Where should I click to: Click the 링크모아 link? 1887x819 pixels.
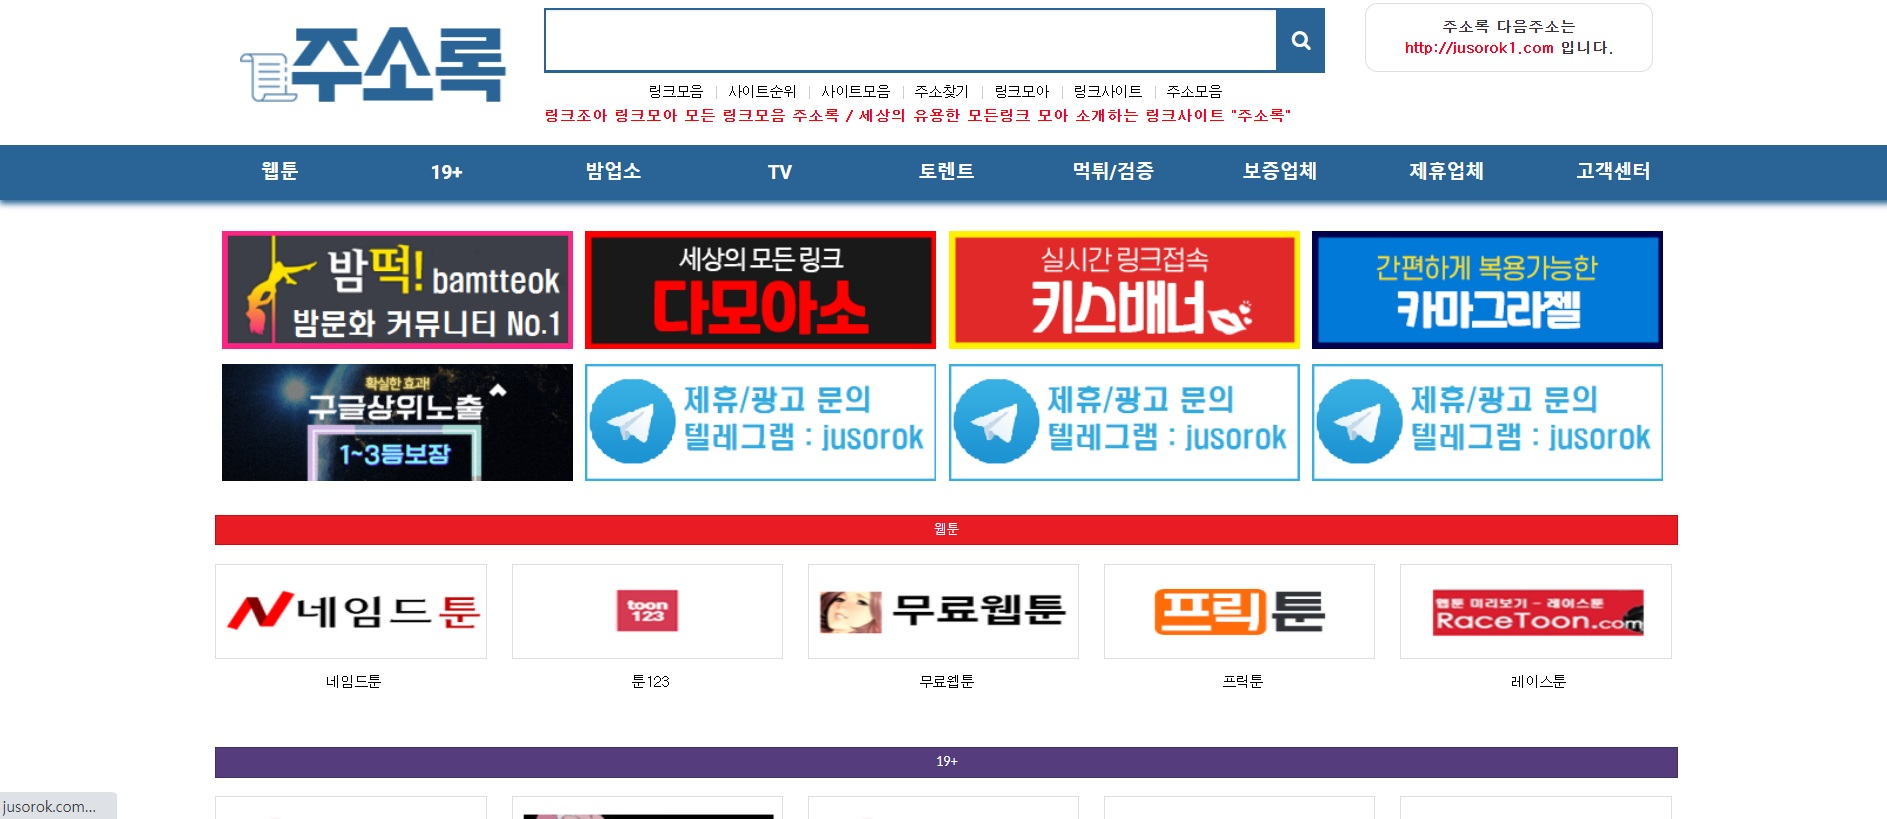click(x=1022, y=92)
